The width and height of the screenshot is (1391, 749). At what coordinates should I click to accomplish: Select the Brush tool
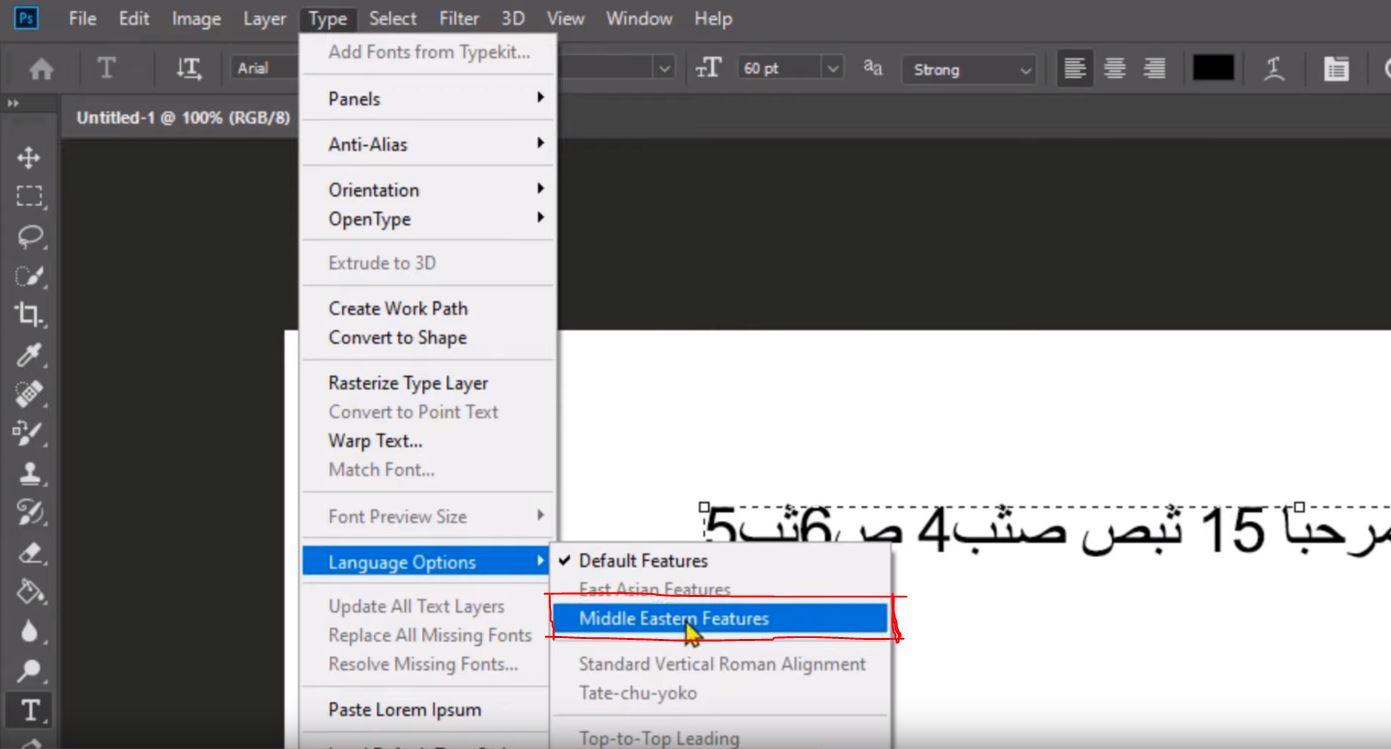click(29, 433)
